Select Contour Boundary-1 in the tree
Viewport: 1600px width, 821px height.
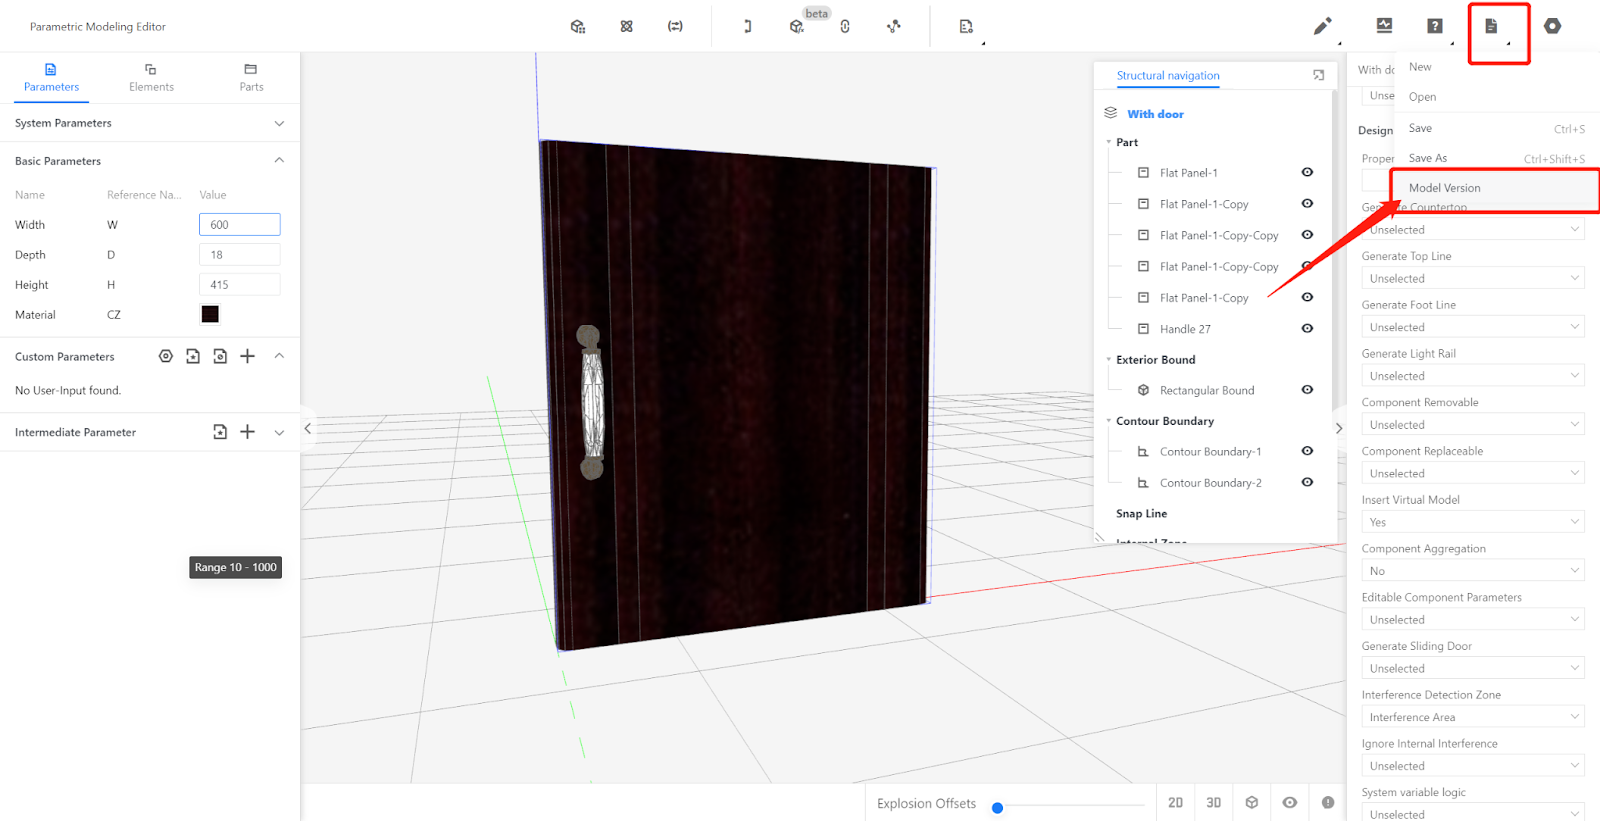pyautogui.click(x=1210, y=452)
